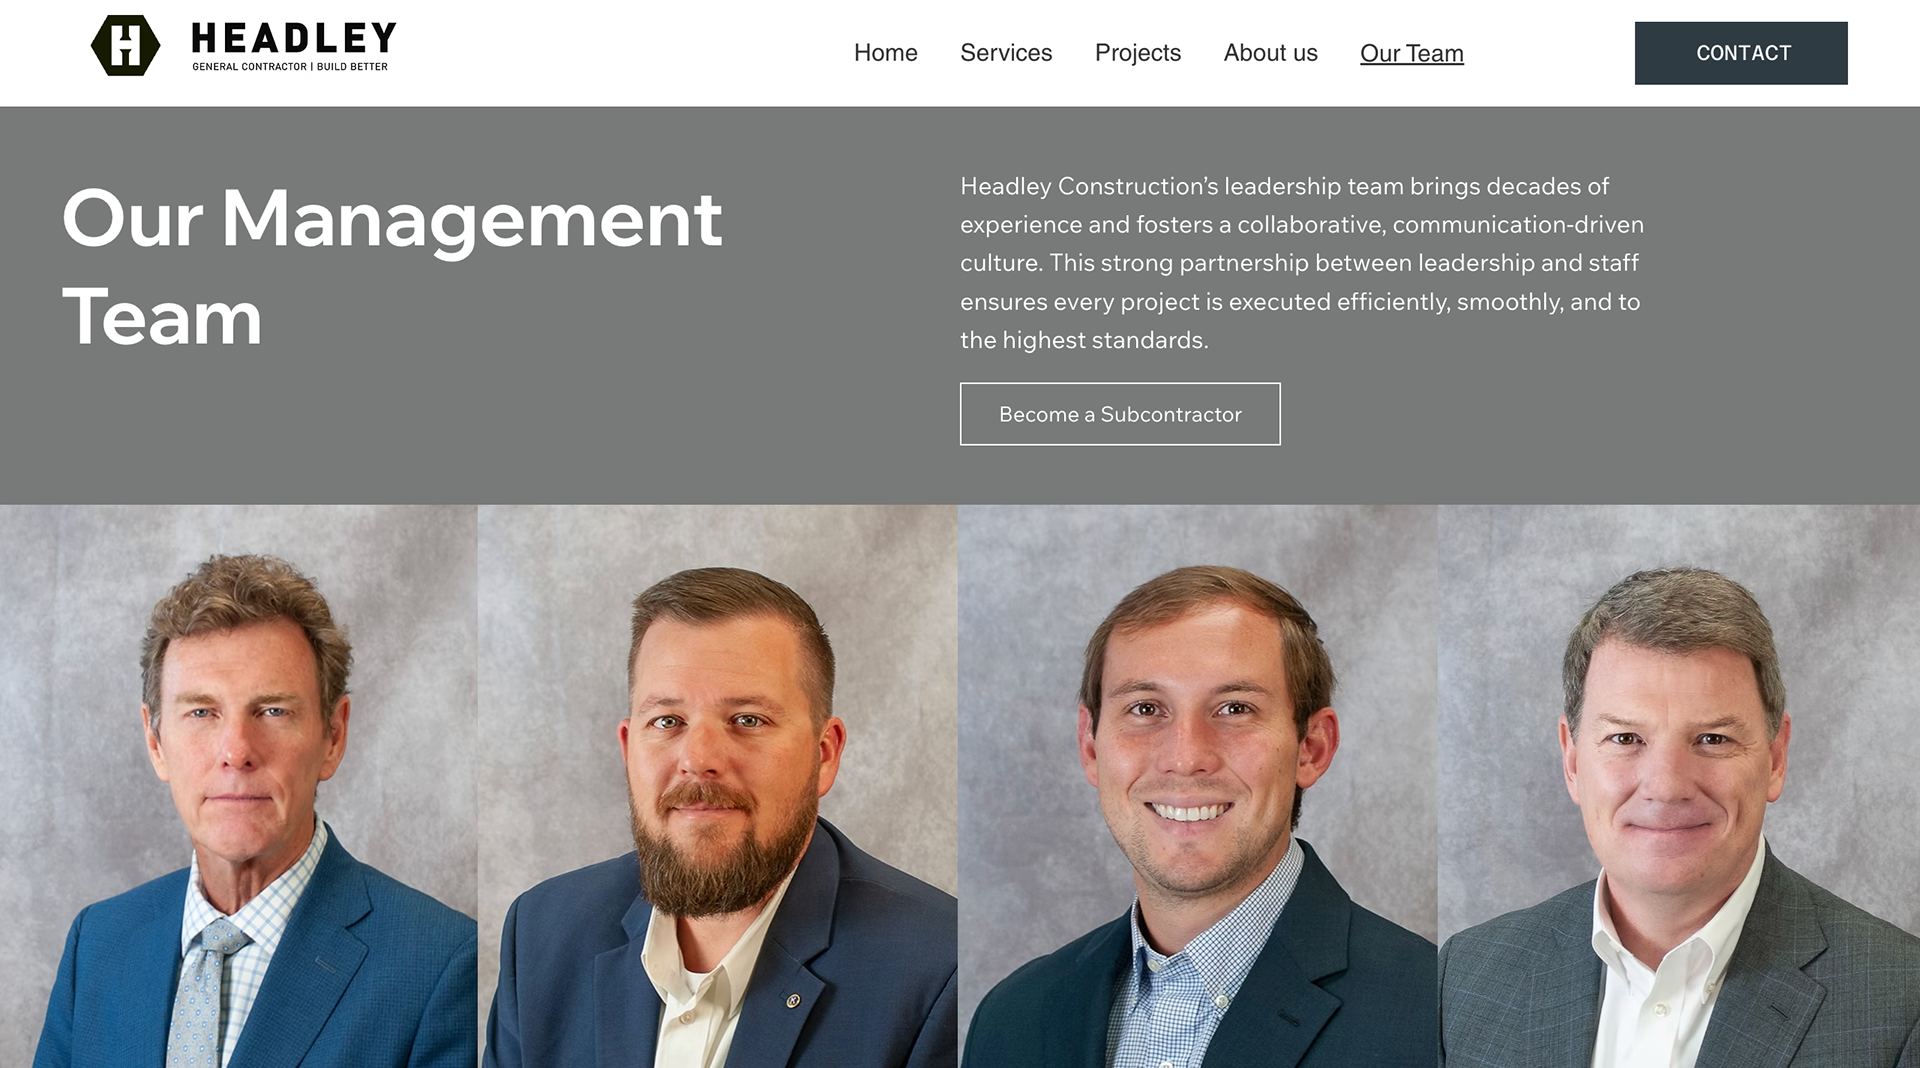Click the General Contractor Build Better tagline
Image resolution: width=1920 pixels, height=1068 pixels.
click(x=290, y=67)
